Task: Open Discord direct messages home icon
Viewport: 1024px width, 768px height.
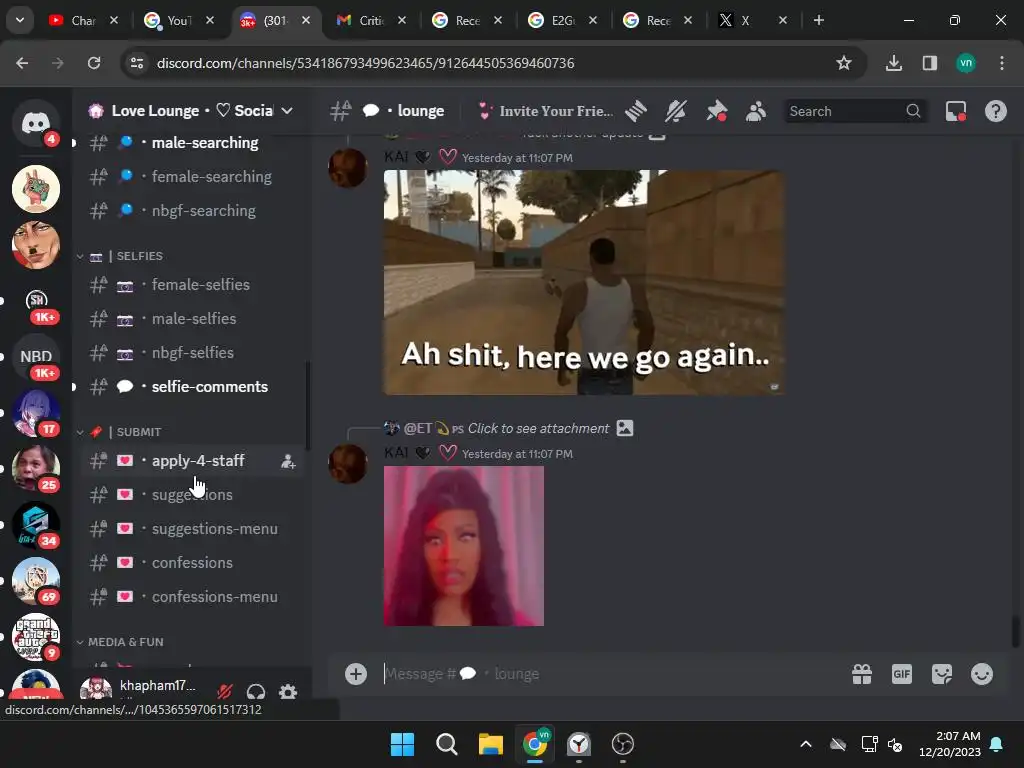Action: point(36,123)
